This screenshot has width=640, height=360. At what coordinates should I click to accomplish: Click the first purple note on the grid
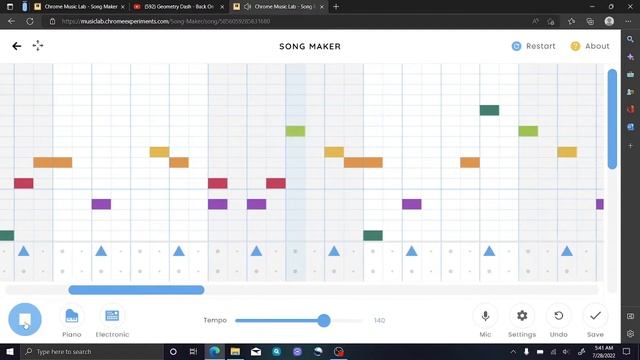[101, 204]
